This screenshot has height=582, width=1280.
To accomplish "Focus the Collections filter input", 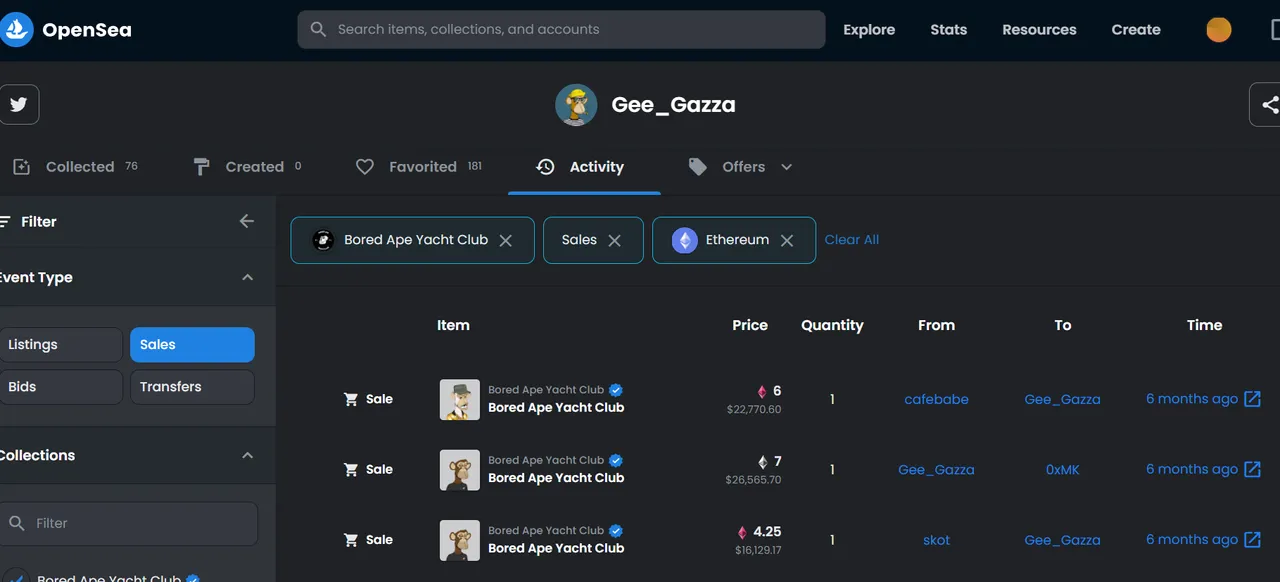I will point(128,523).
